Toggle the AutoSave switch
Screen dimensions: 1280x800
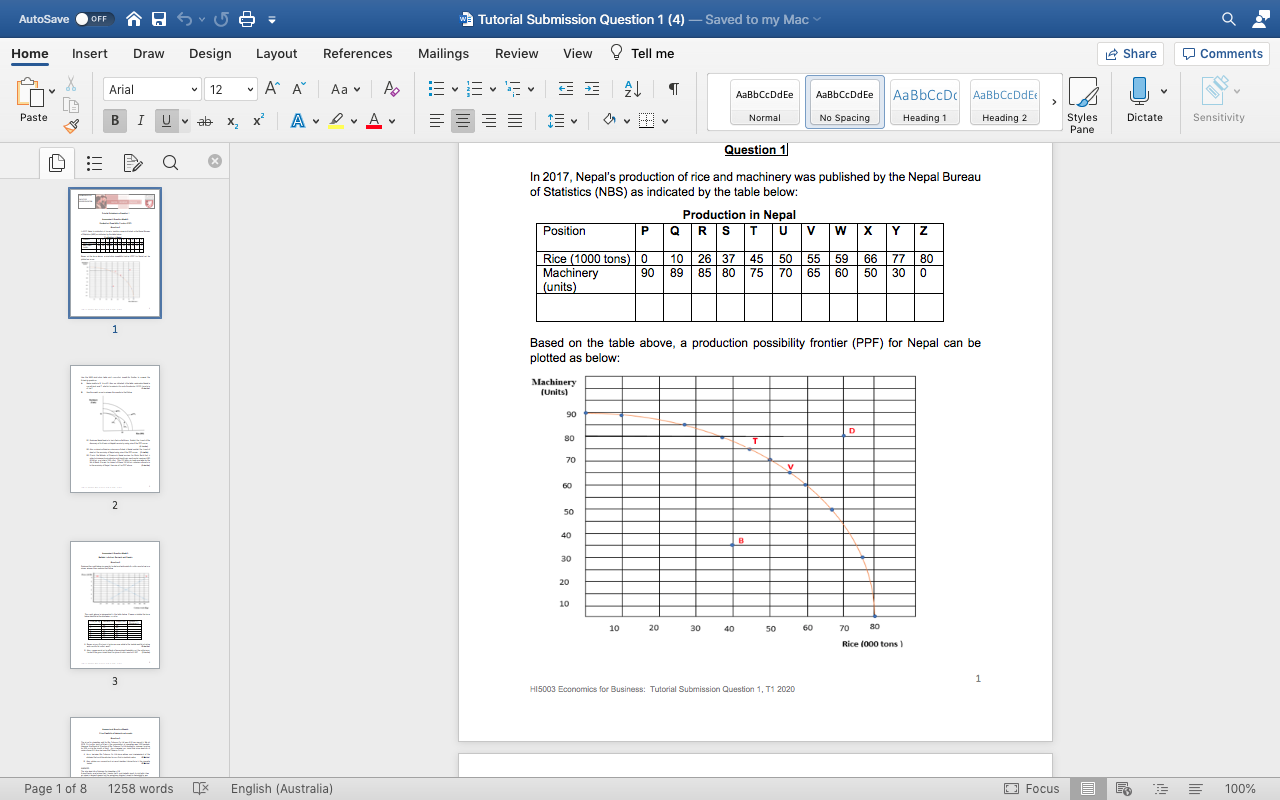[95, 19]
